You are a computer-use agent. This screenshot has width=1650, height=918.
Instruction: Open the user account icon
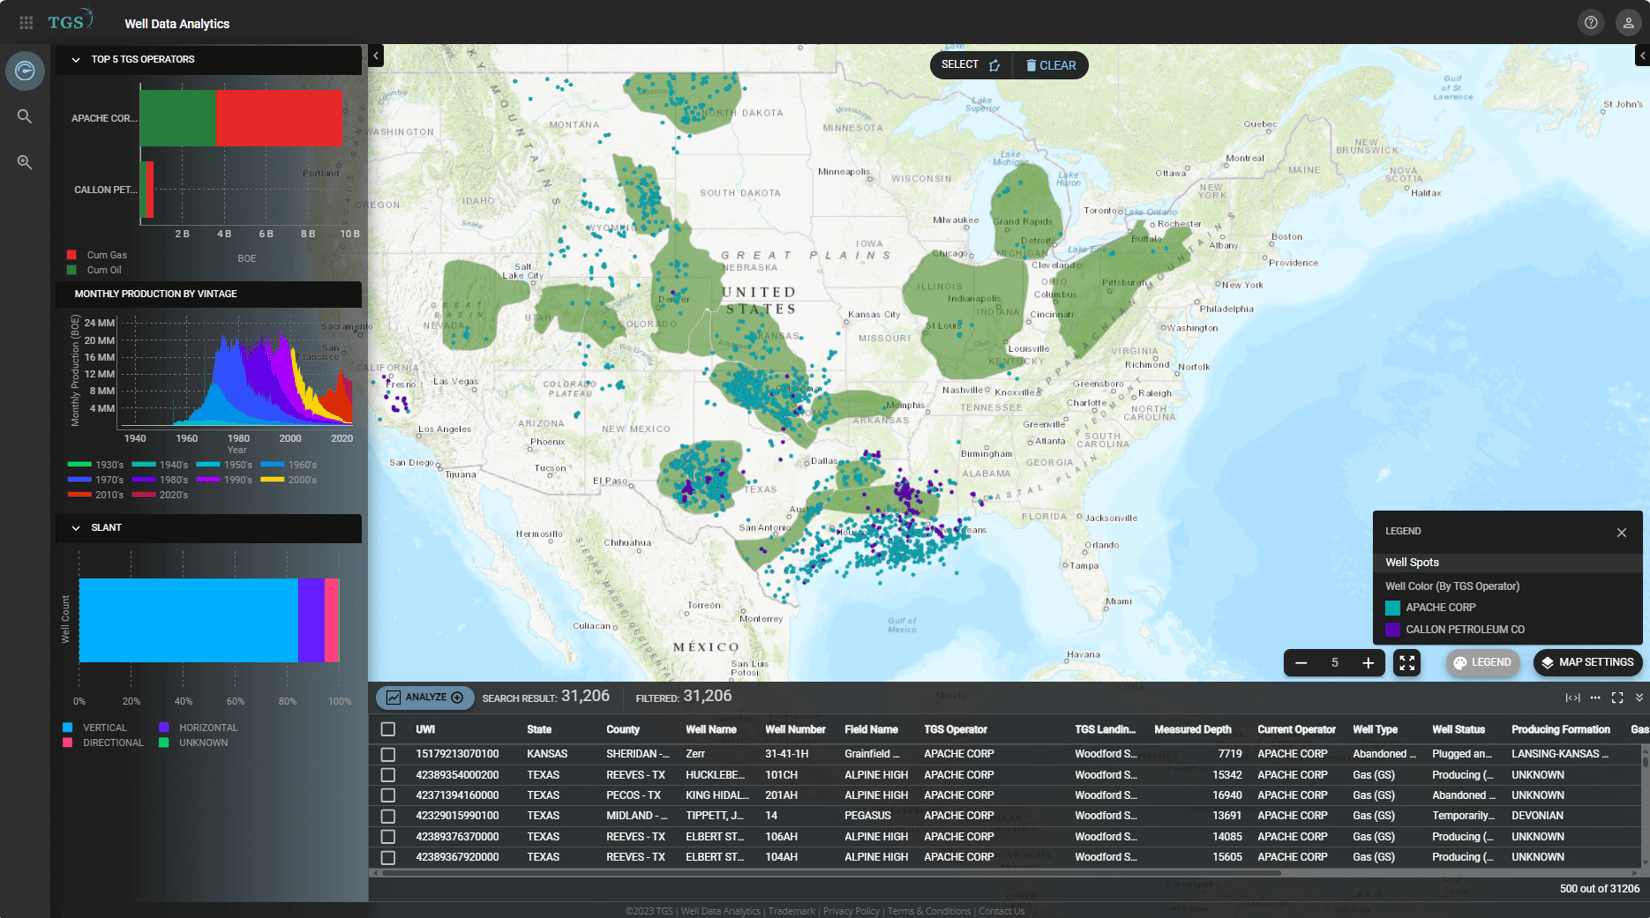coord(1628,21)
